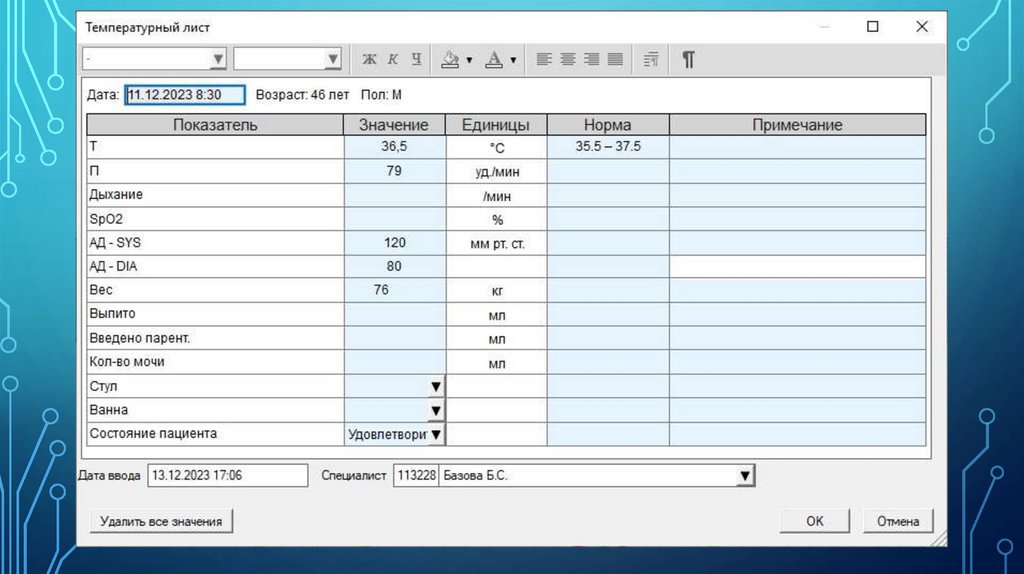The height and width of the screenshot is (574, 1024).
Task: Toggle underline (Ч) formatting
Action: tap(416, 60)
